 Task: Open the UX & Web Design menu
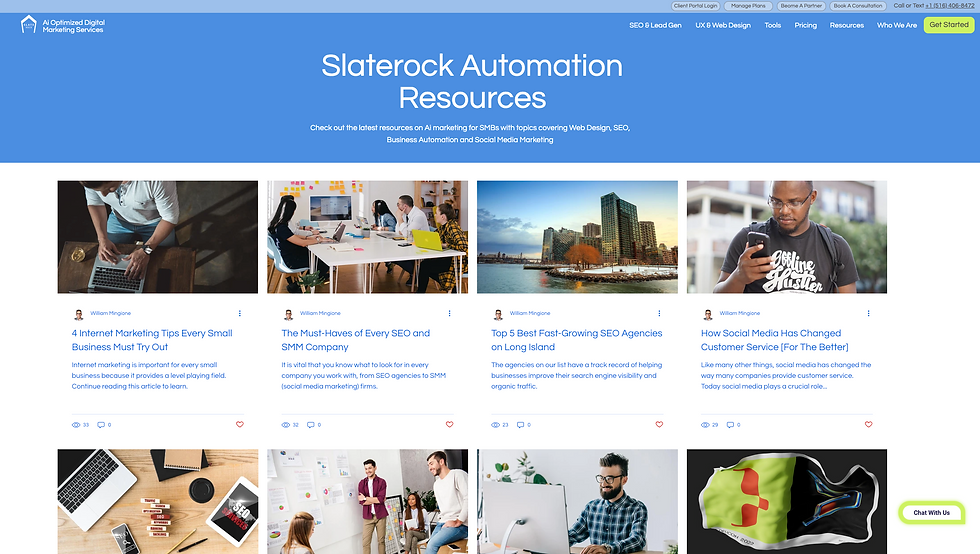pyautogui.click(x=723, y=25)
